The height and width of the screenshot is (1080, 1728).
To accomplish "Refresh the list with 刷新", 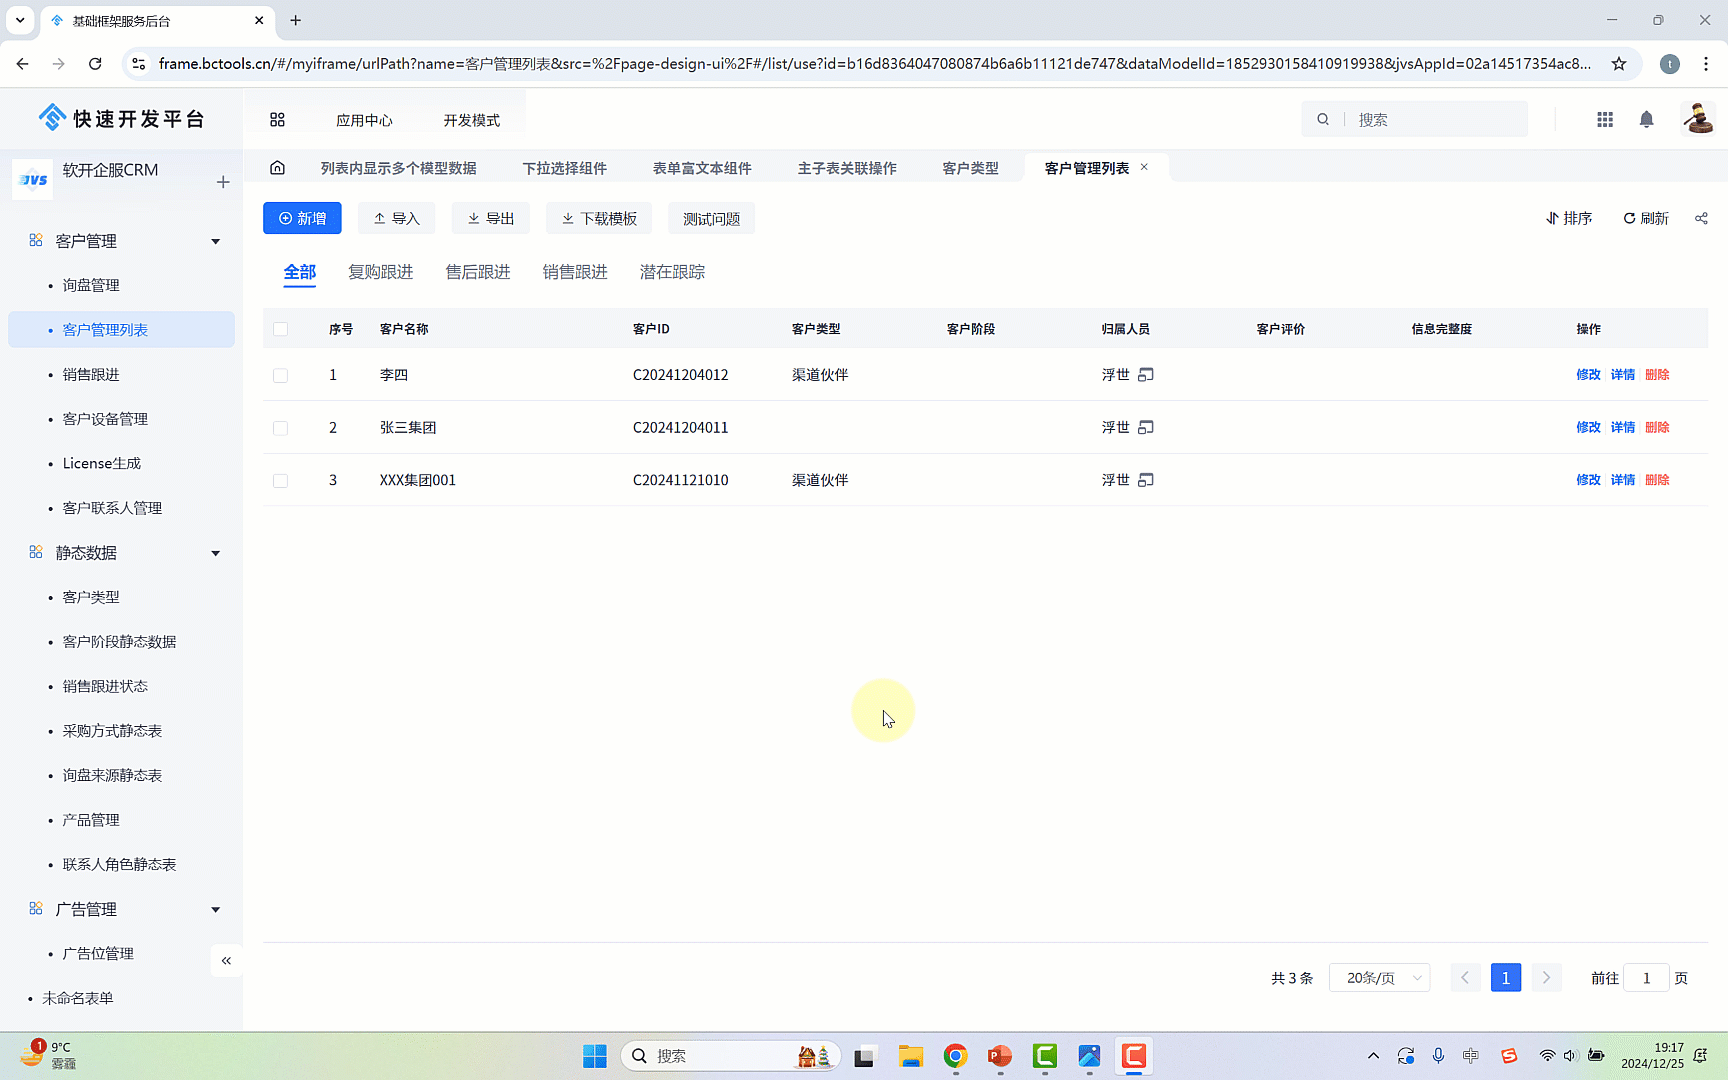I will click(x=1646, y=218).
